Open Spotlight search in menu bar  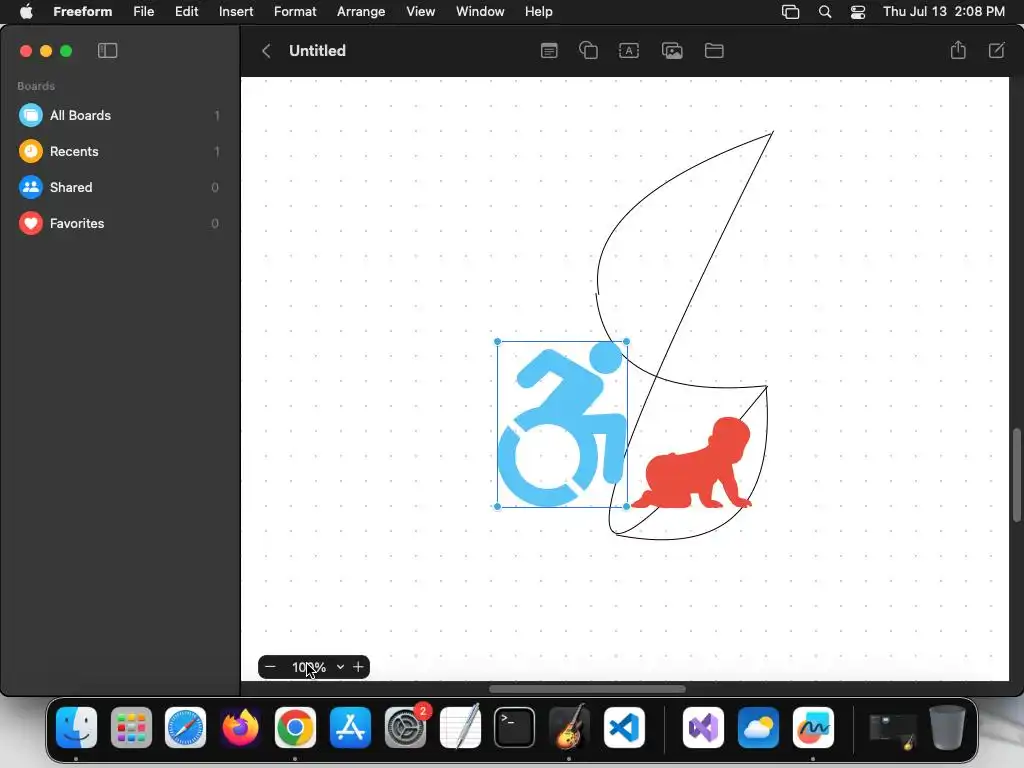[825, 12]
